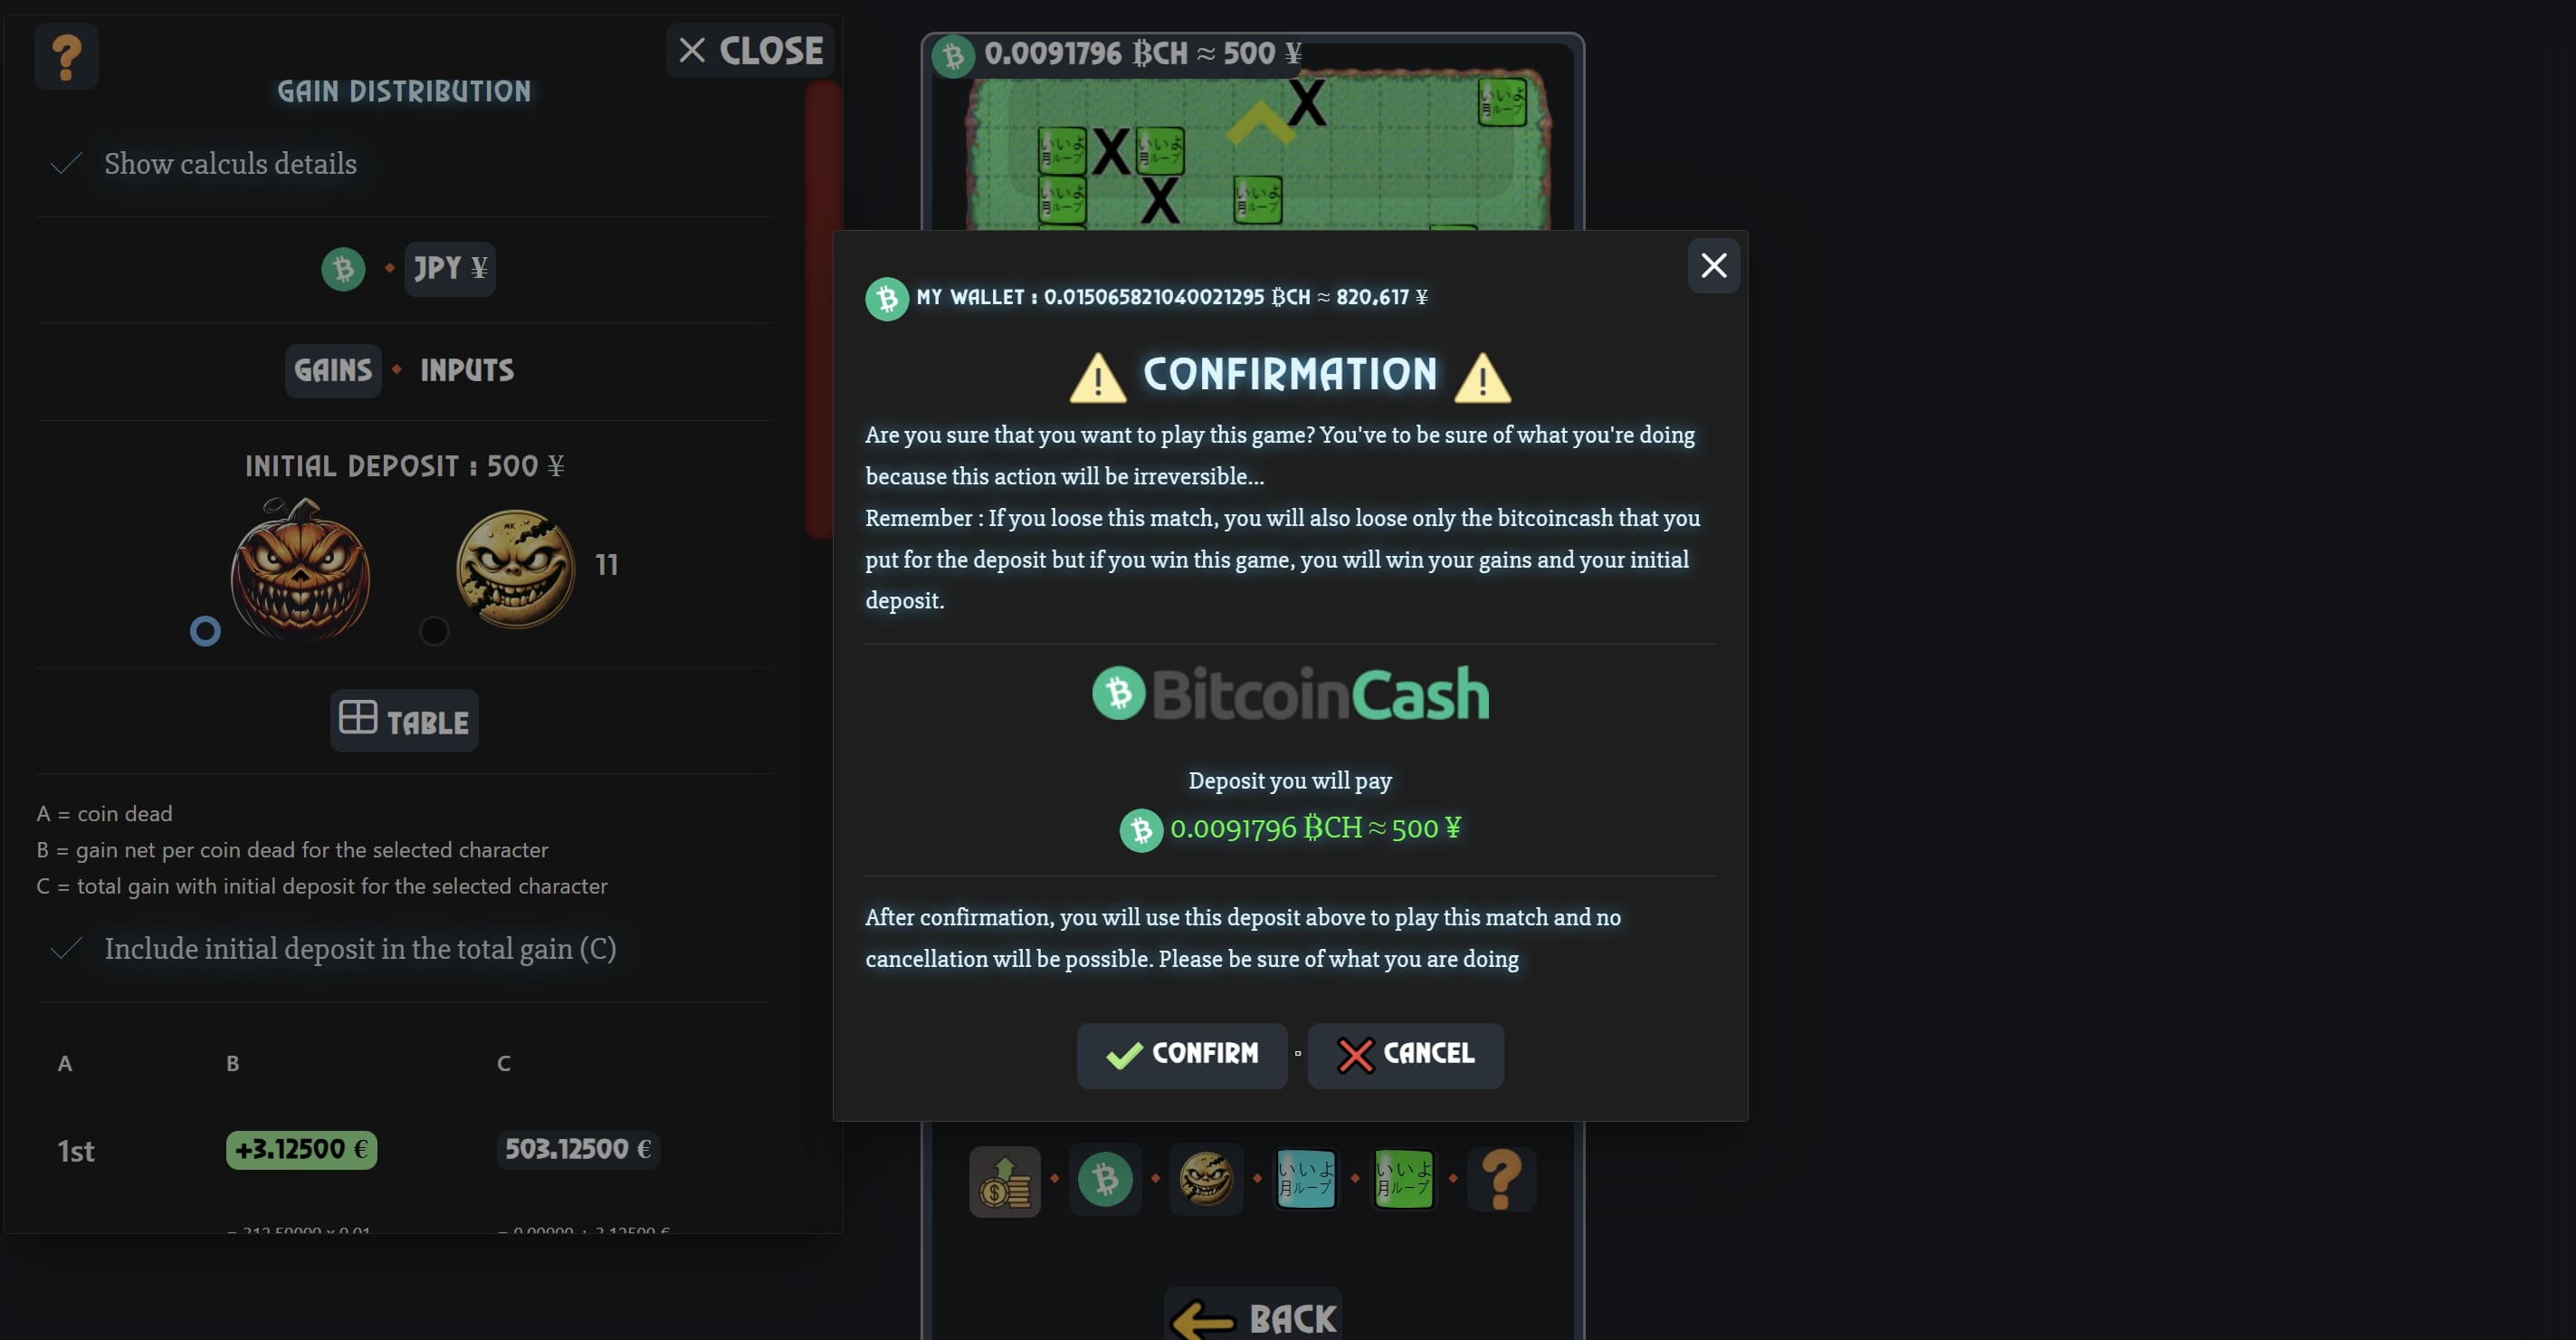Confirm the deposit with CONFIRM button
The image size is (2576, 1340).
1182,1055
